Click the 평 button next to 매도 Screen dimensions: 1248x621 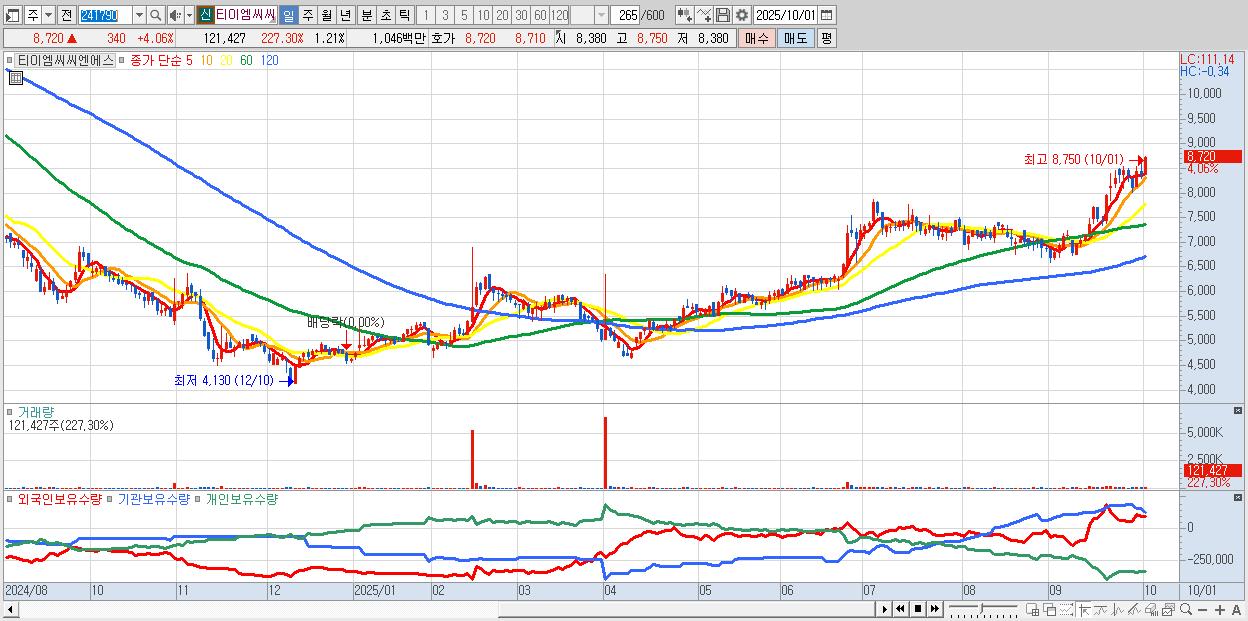[x=826, y=38]
